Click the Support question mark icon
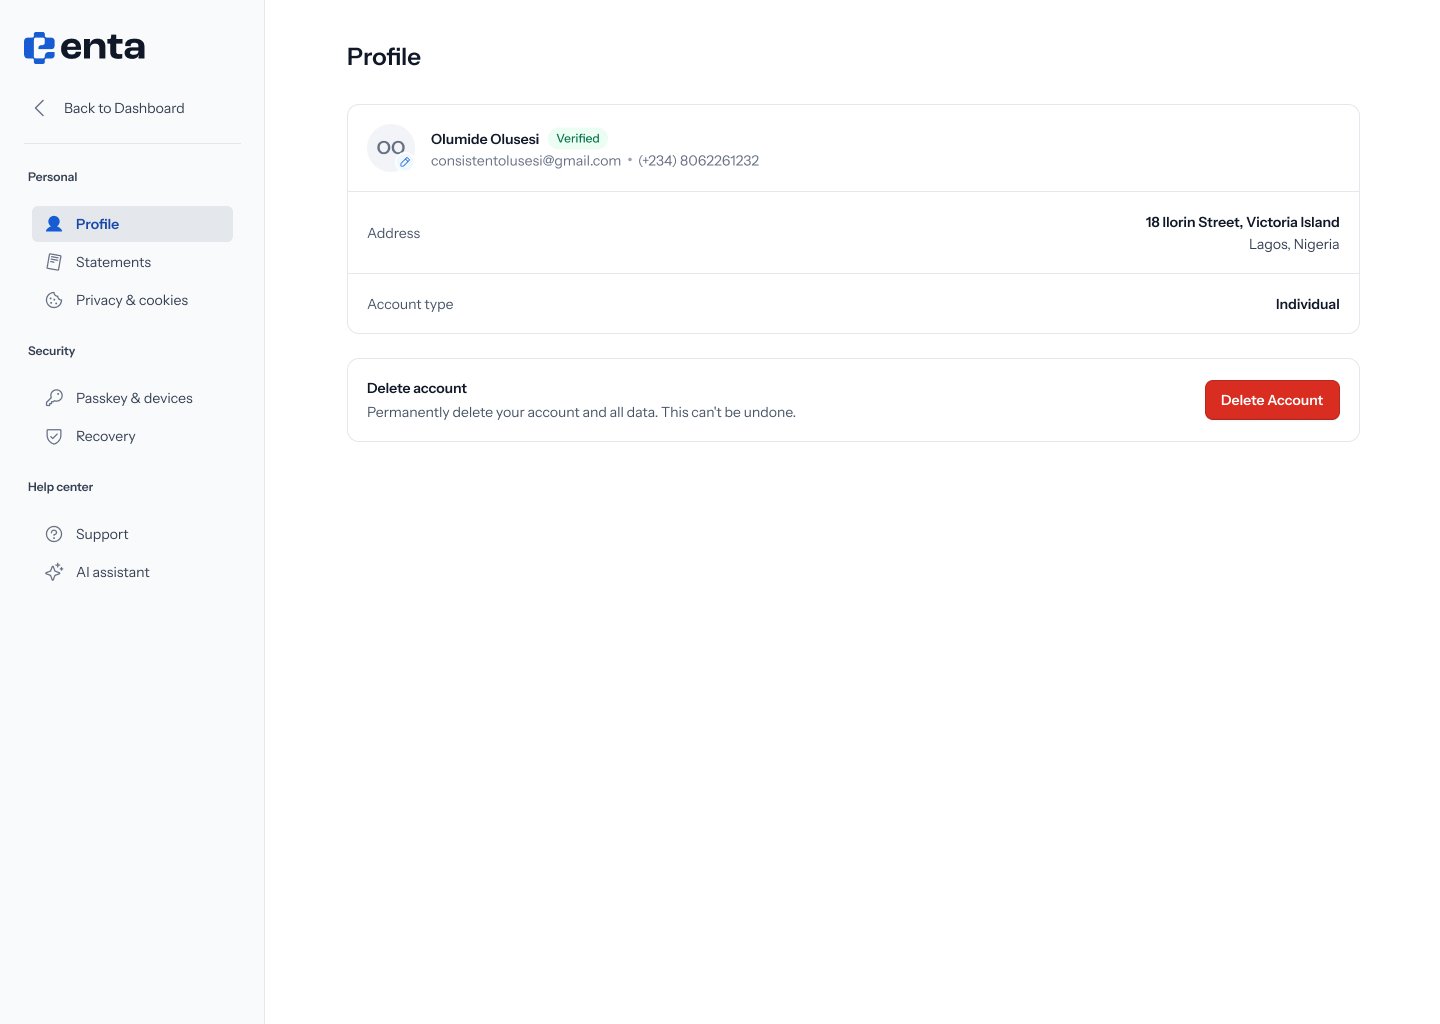This screenshot has height=1024, width=1440. [54, 534]
